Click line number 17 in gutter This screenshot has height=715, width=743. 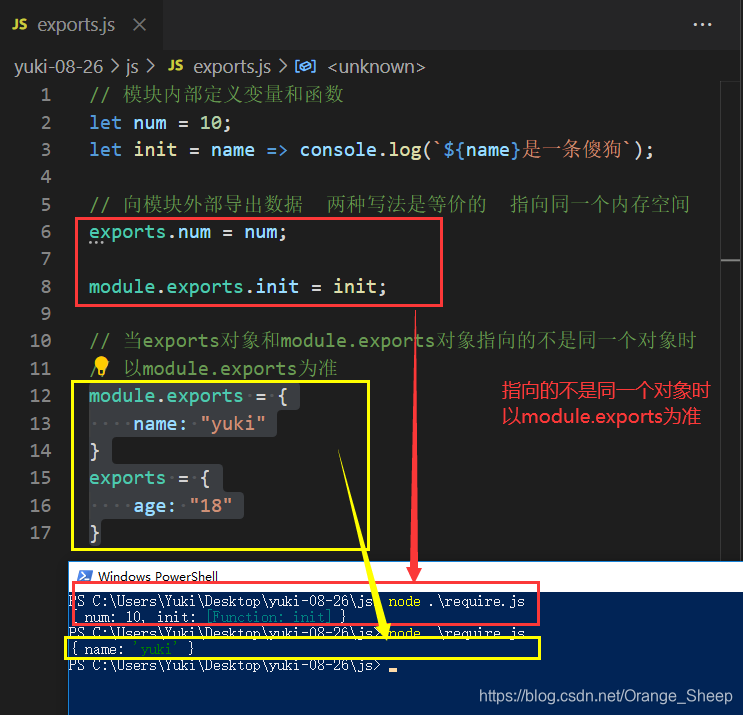pos(40,533)
